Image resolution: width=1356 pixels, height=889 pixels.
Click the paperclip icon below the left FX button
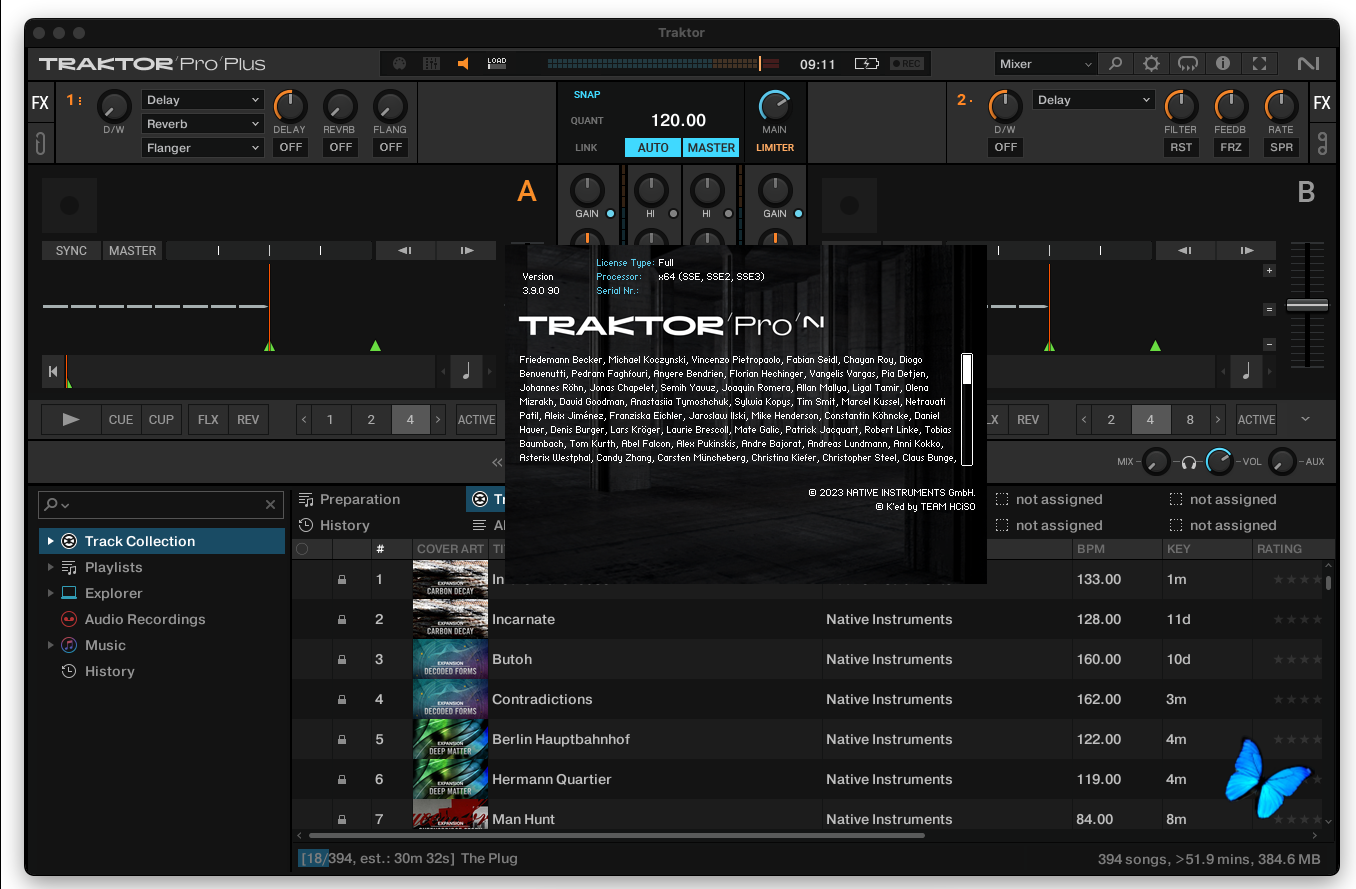40,142
